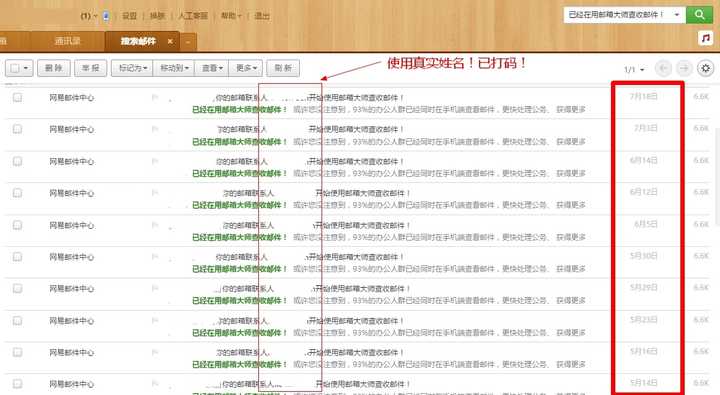
Task: Tick the checkbox for the 5月30日 email
Action: [x=17, y=257]
